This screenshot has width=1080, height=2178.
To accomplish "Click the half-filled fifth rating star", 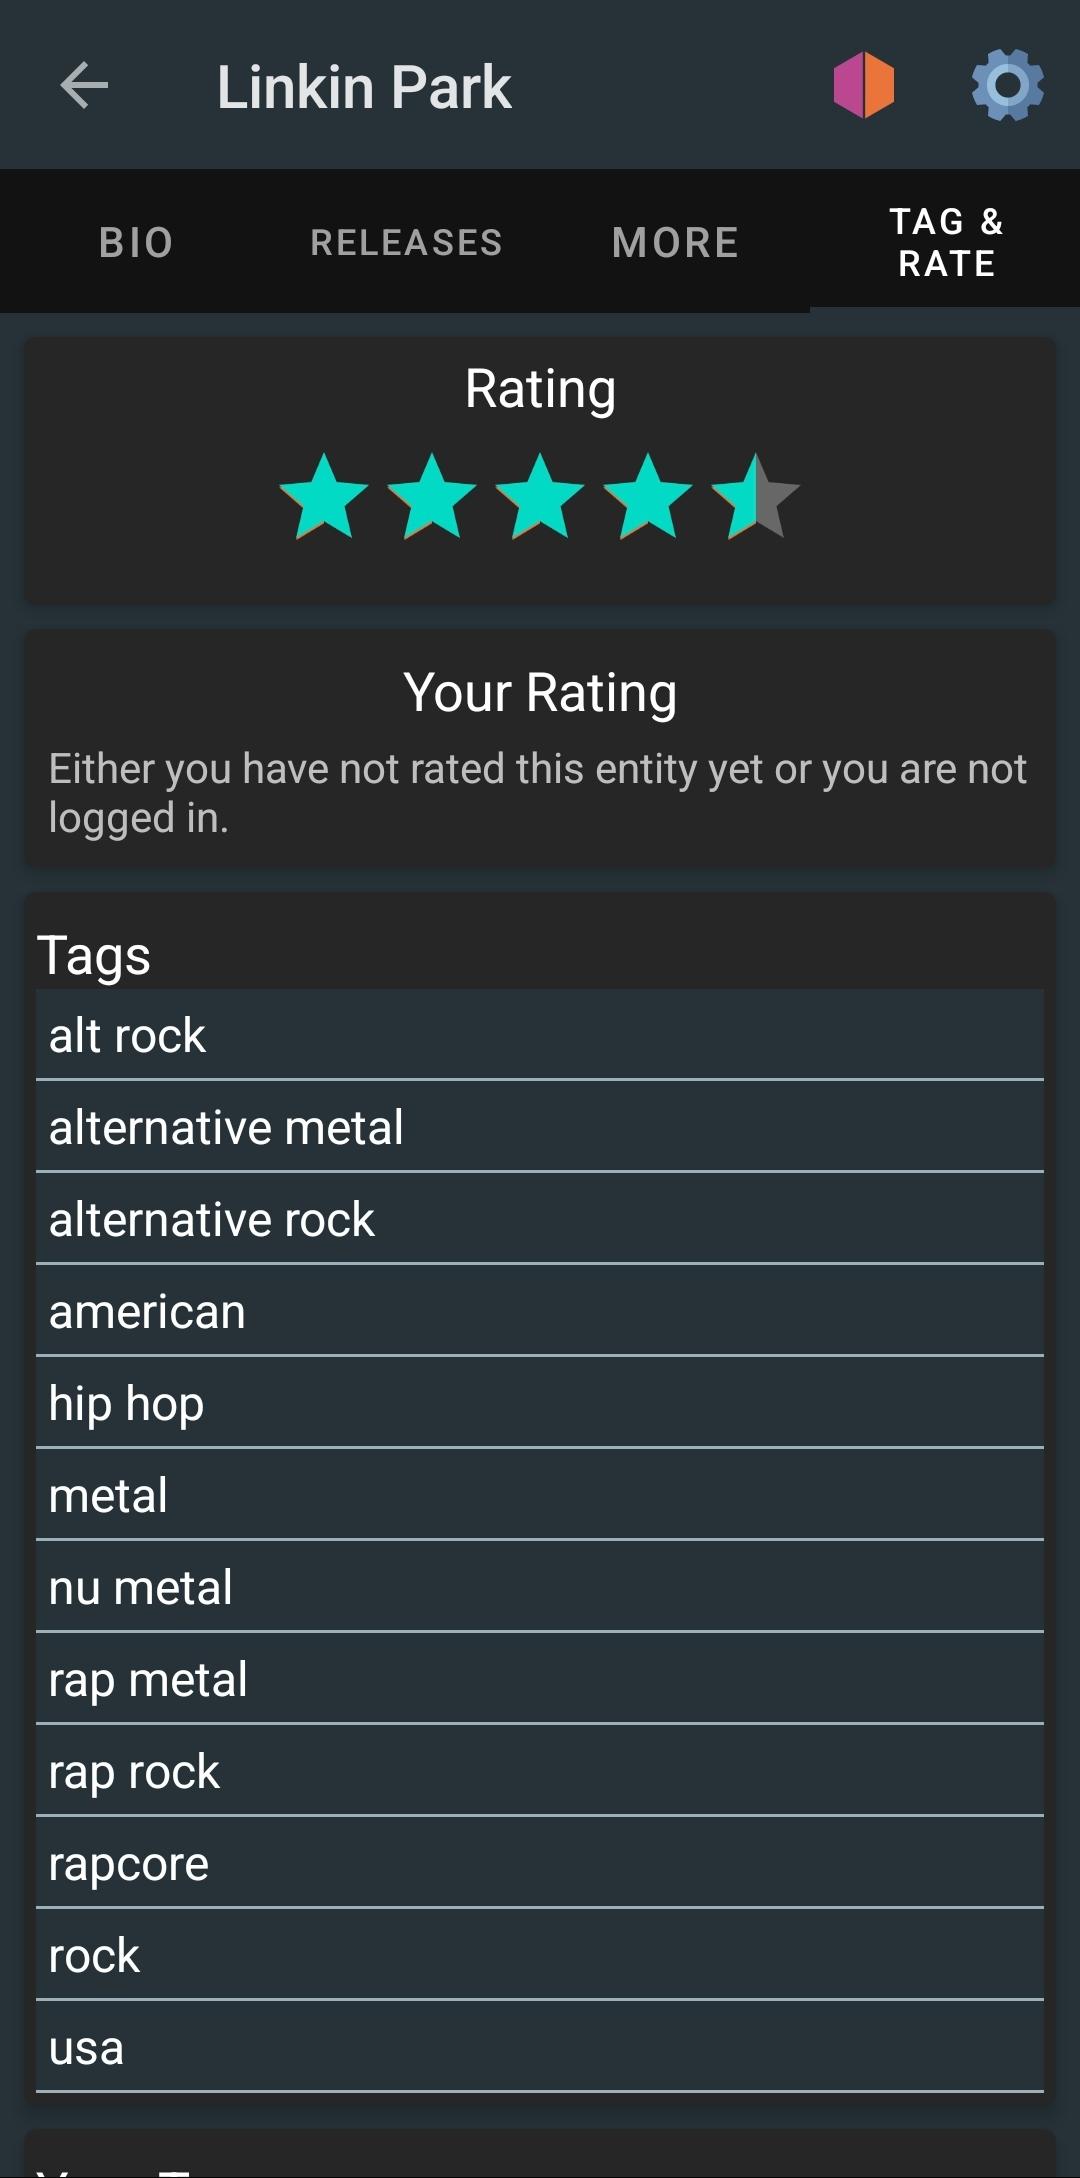I will [756, 497].
